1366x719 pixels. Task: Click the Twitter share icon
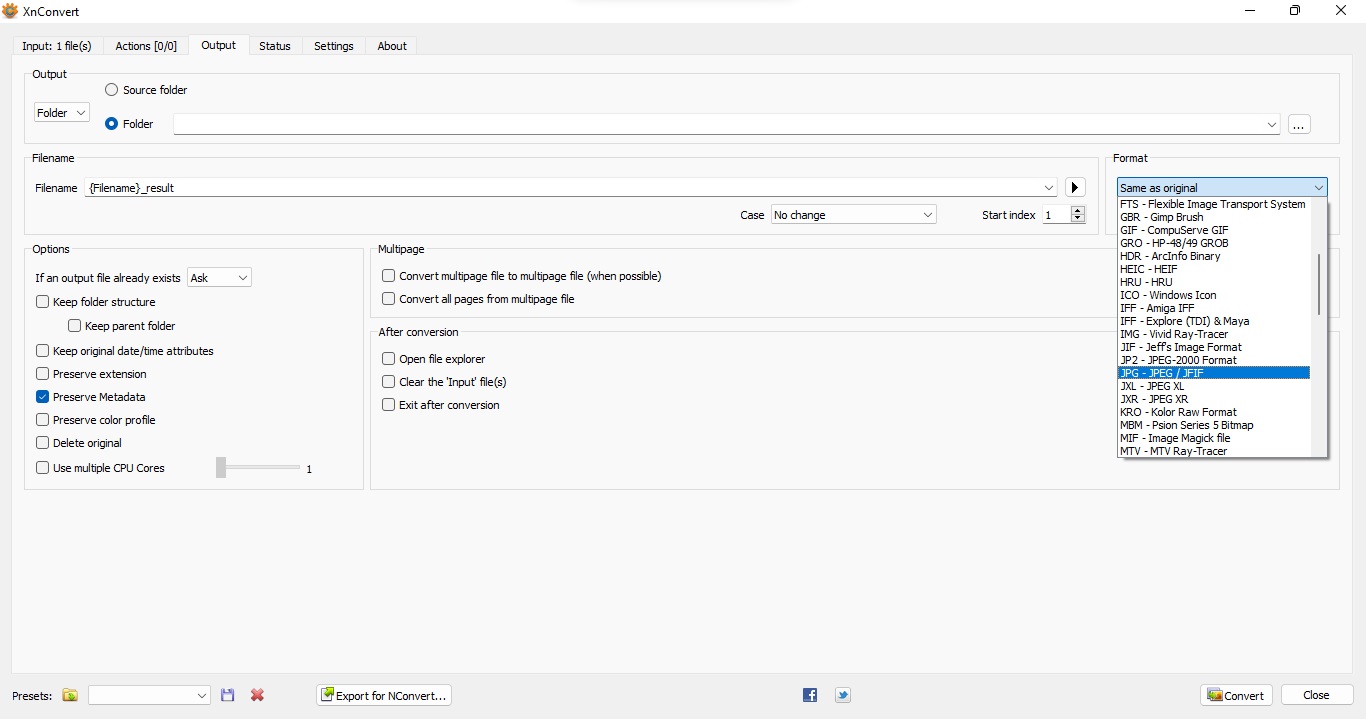843,695
